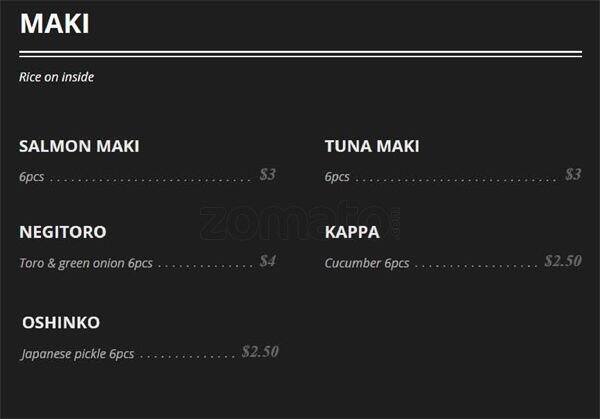Click the dotted leader line beside Negitoro
The height and width of the screenshot is (419, 600).
click(205, 265)
